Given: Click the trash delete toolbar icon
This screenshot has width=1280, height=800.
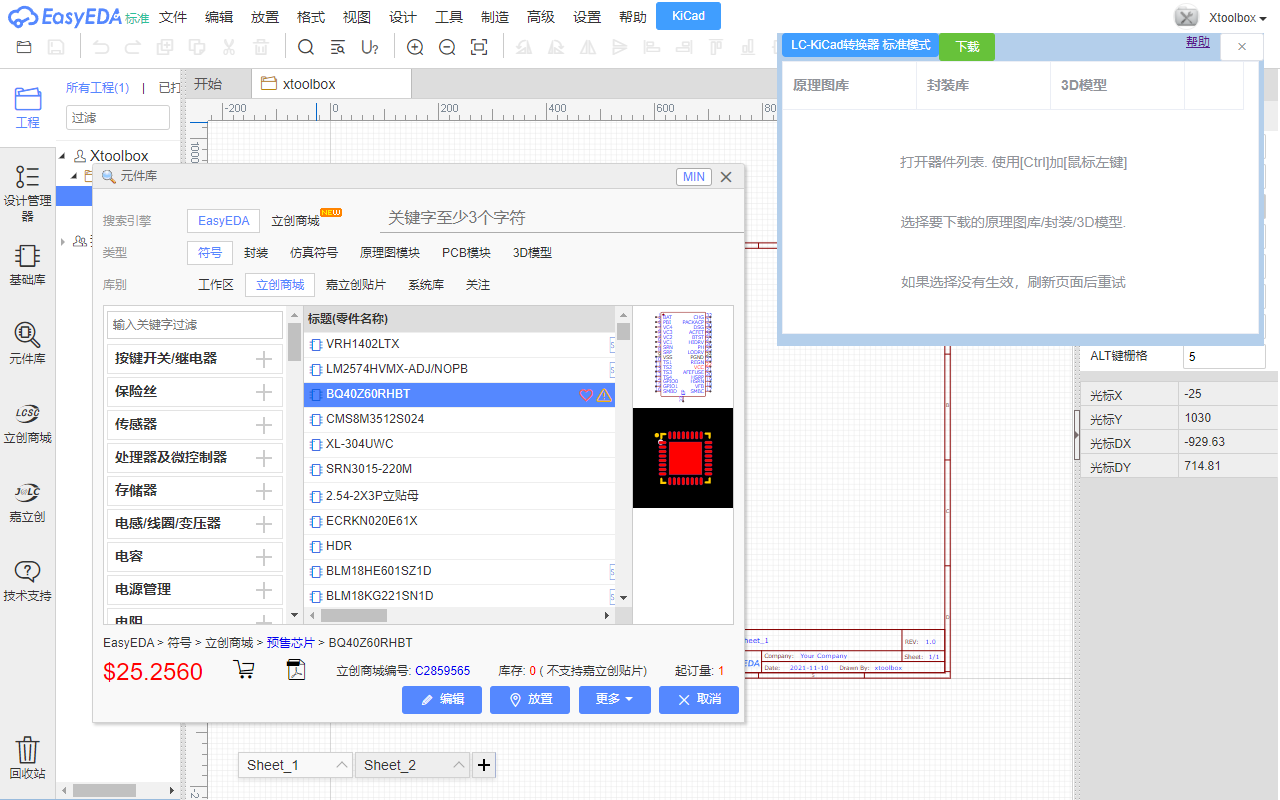Looking at the screenshot, I should tap(261, 47).
